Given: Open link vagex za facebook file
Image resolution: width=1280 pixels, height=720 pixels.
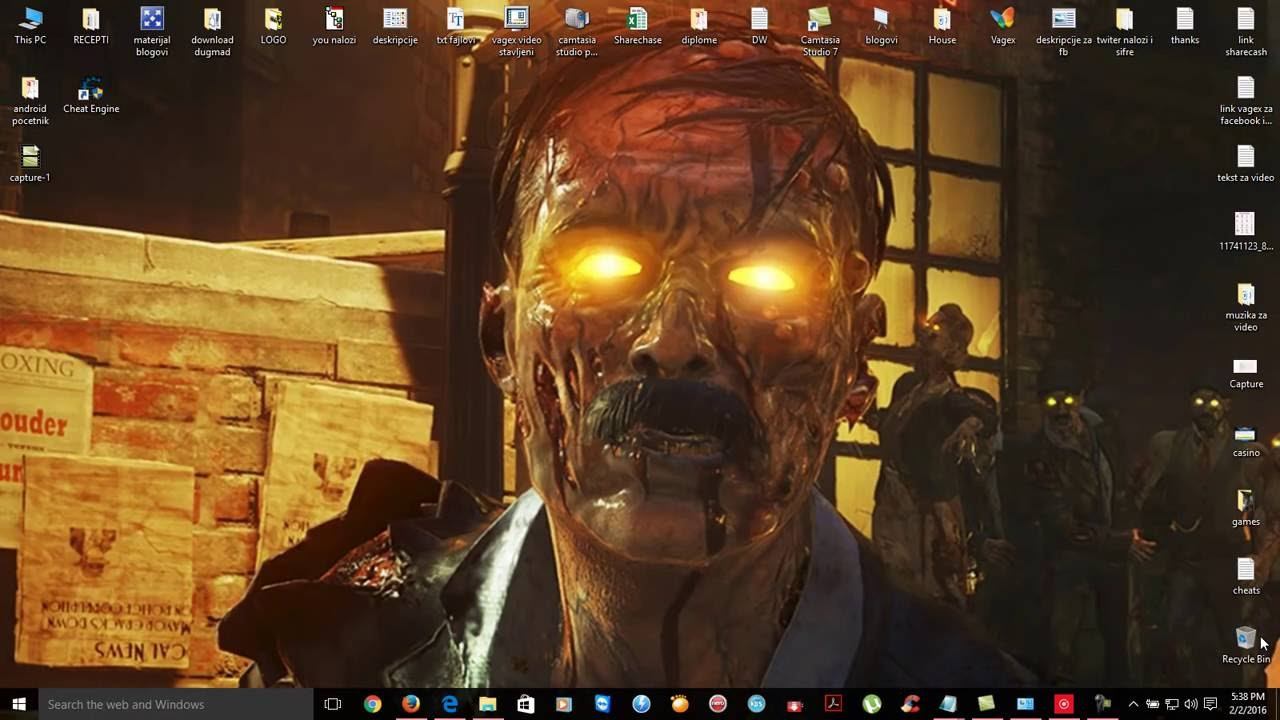Looking at the screenshot, I should (1246, 101).
